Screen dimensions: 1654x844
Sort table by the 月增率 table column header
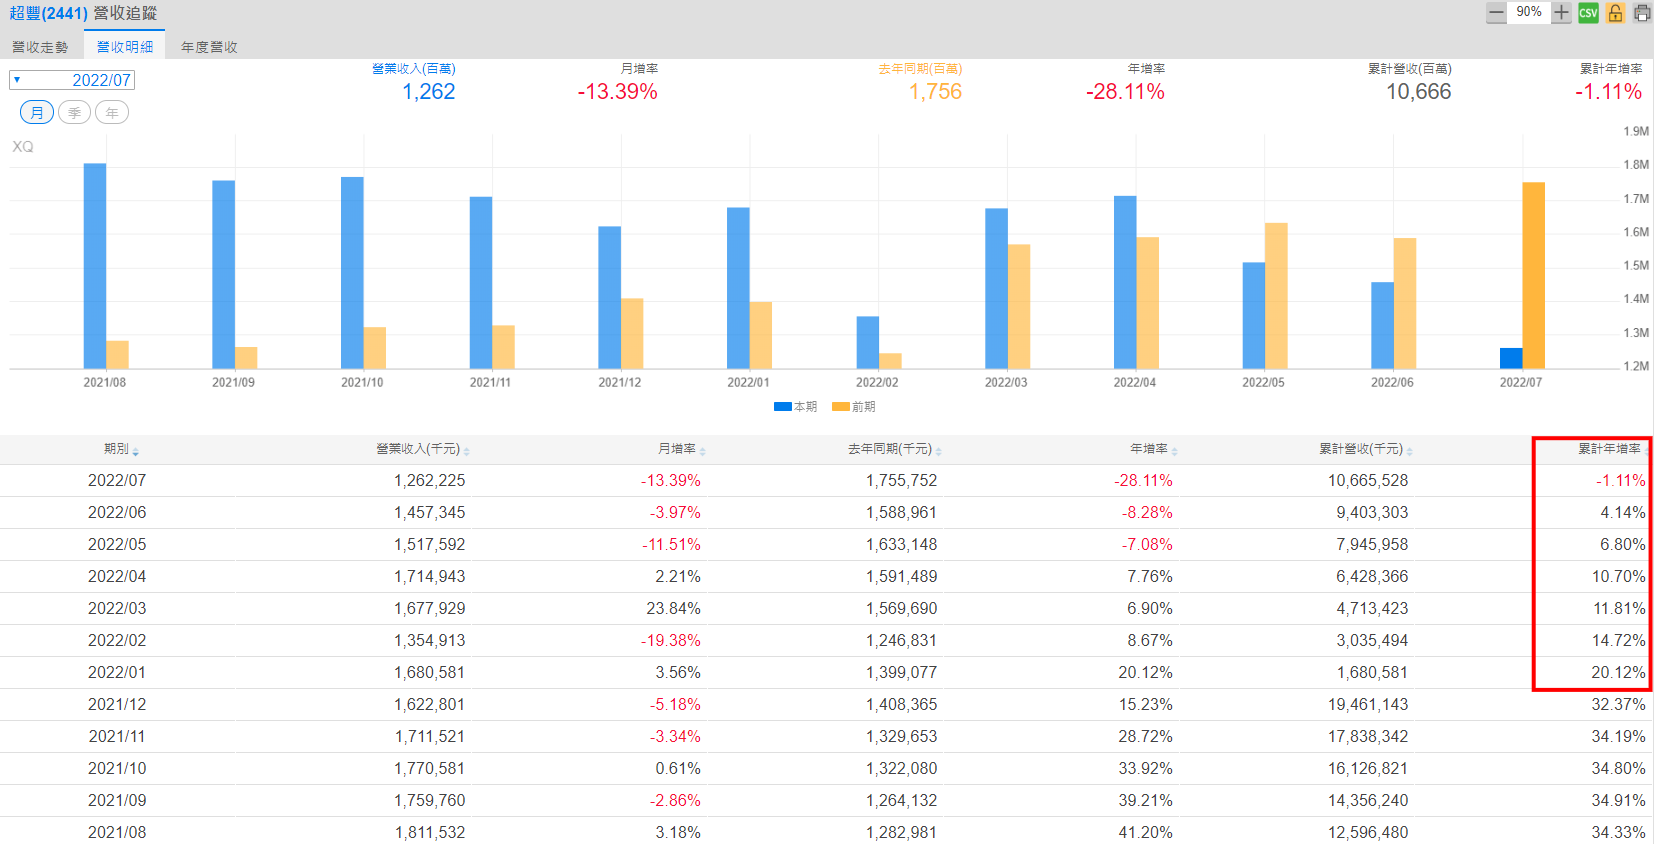click(682, 449)
